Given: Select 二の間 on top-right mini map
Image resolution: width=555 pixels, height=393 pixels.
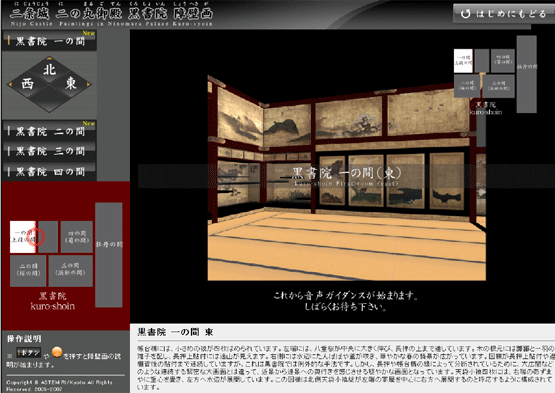Looking at the screenshot, I should (x=467, y=86).
